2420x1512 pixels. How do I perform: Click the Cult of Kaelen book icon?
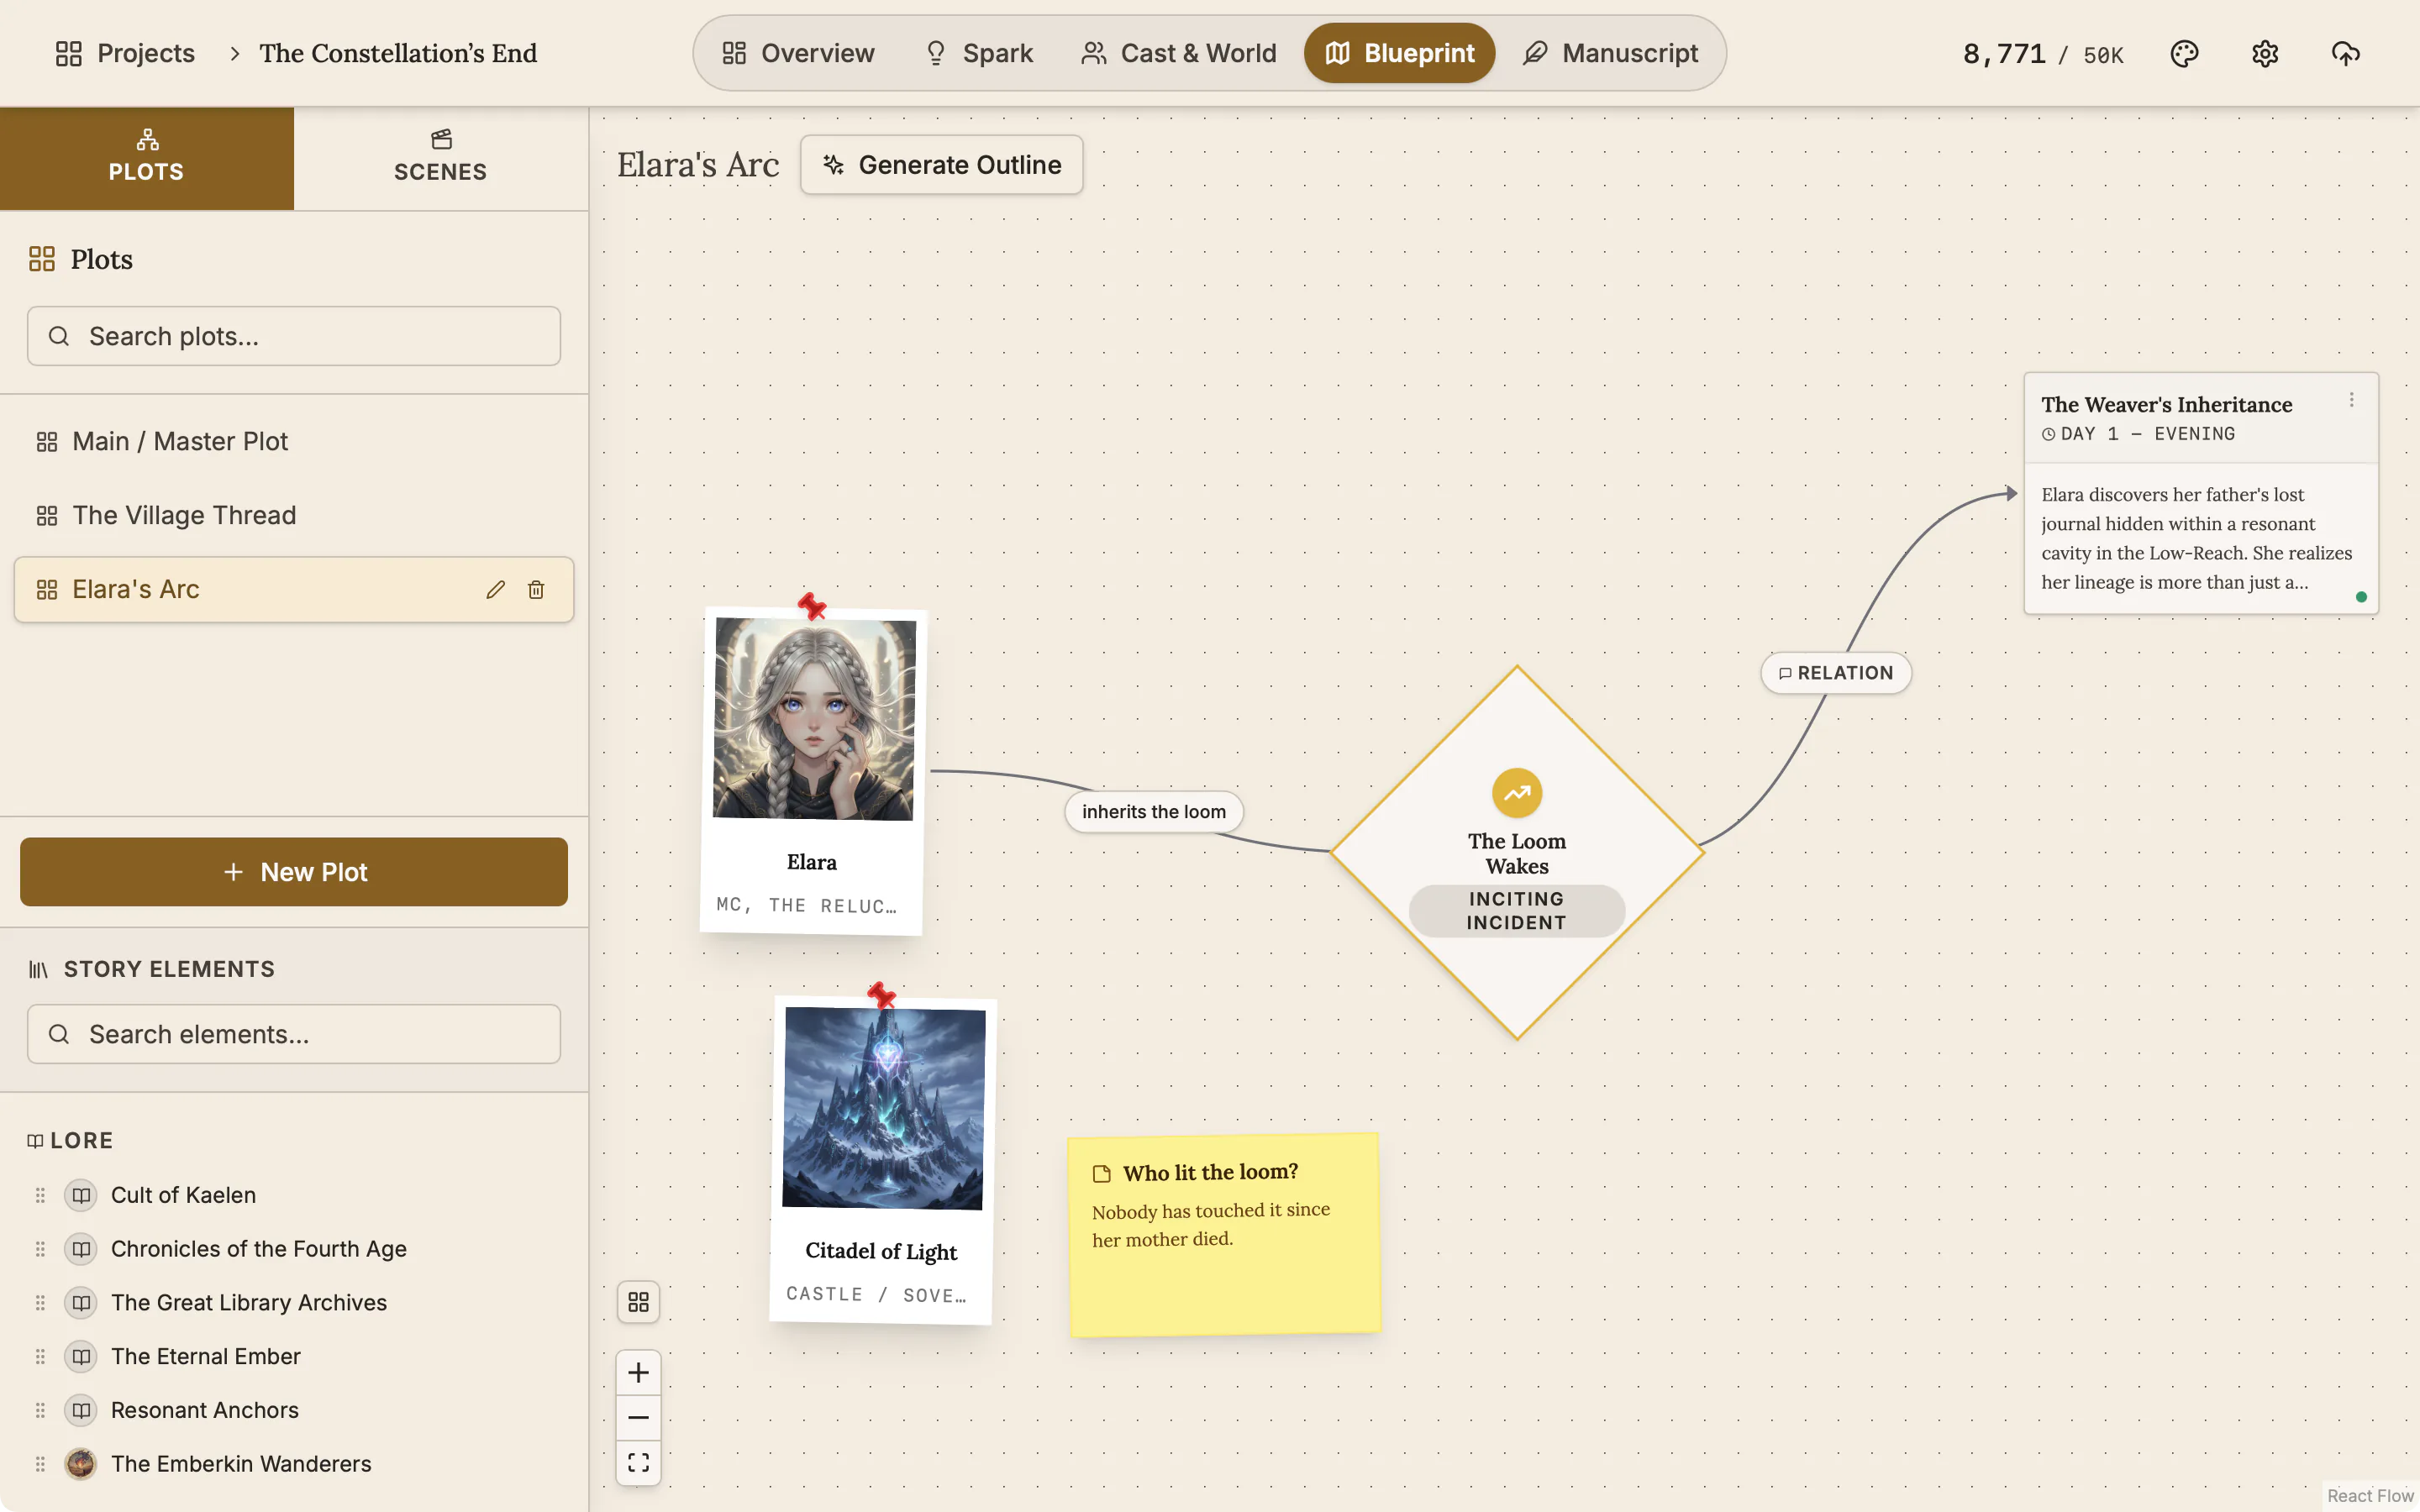coord(81,1195)
